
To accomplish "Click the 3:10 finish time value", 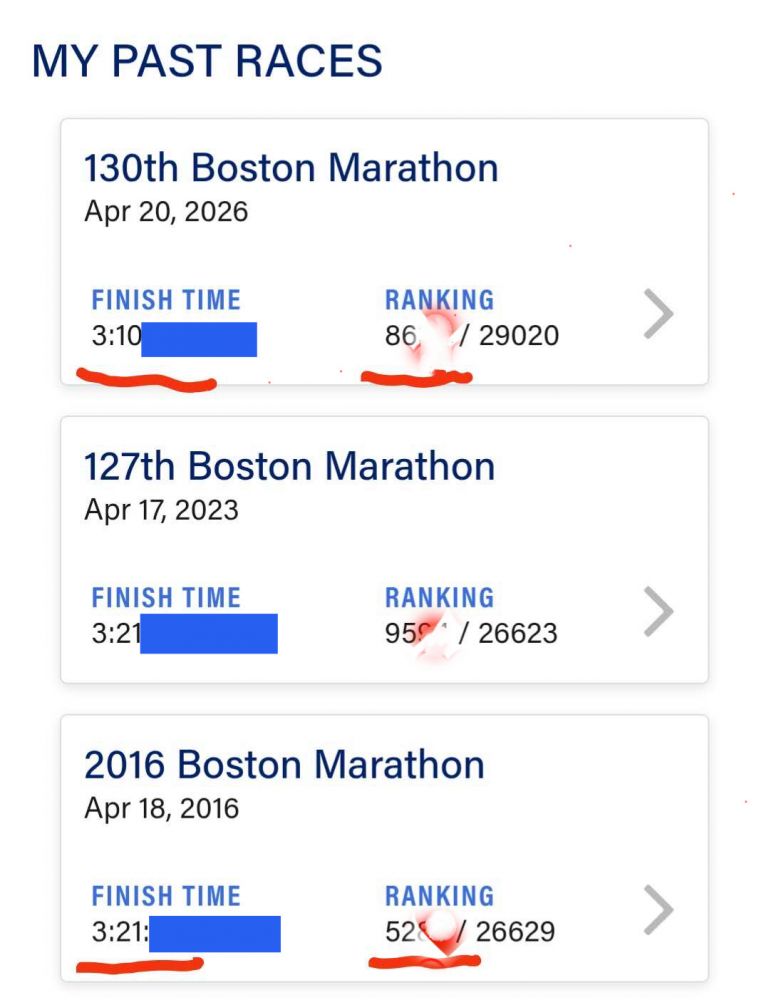I will 116,337.
